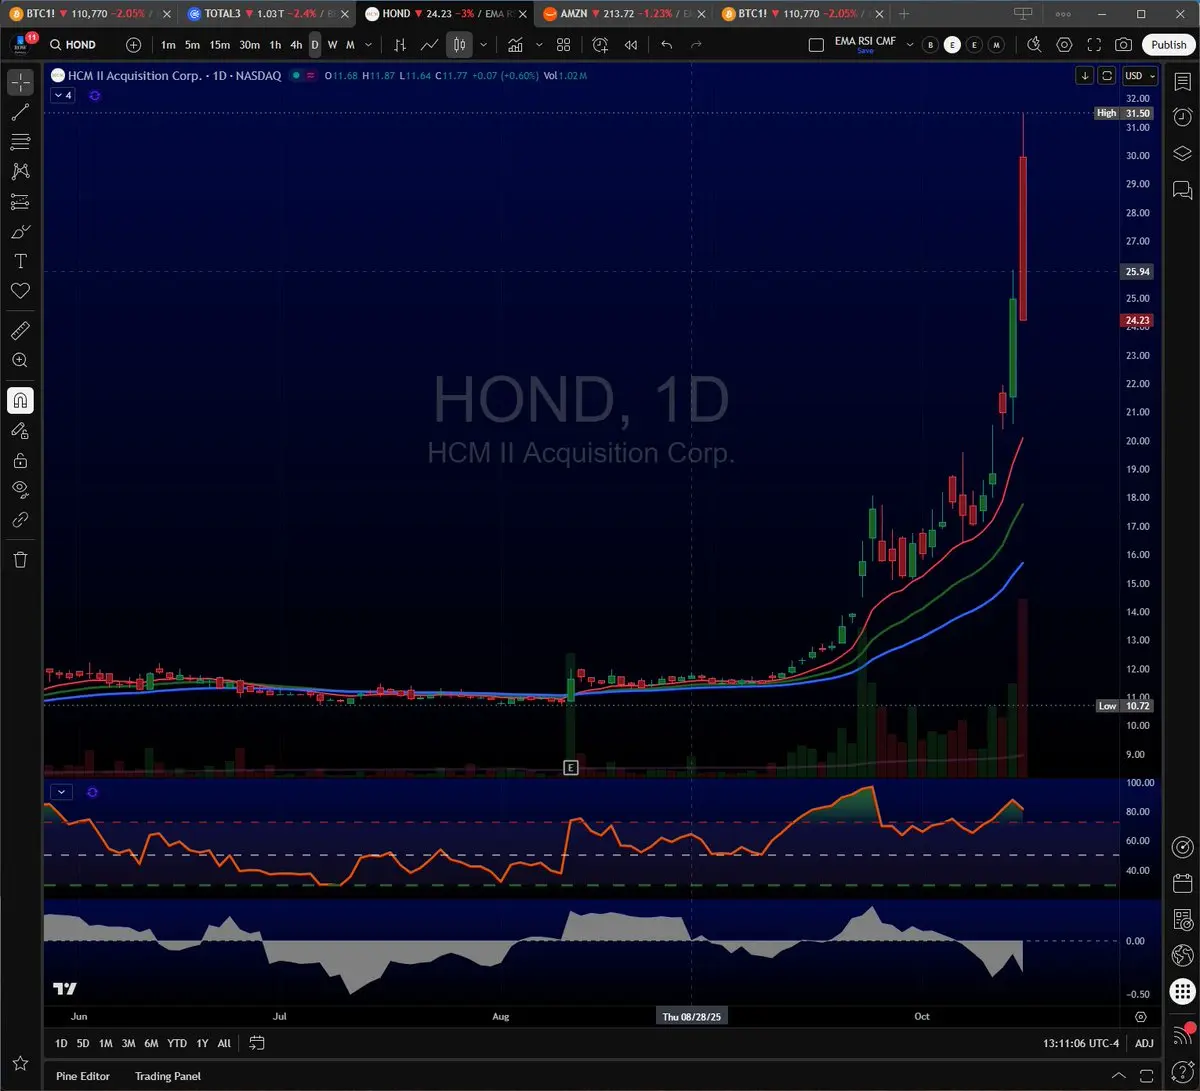Screen dimensions: 1200x1091
Task: Select the ruler measure tool
Action: coord(20,331)
